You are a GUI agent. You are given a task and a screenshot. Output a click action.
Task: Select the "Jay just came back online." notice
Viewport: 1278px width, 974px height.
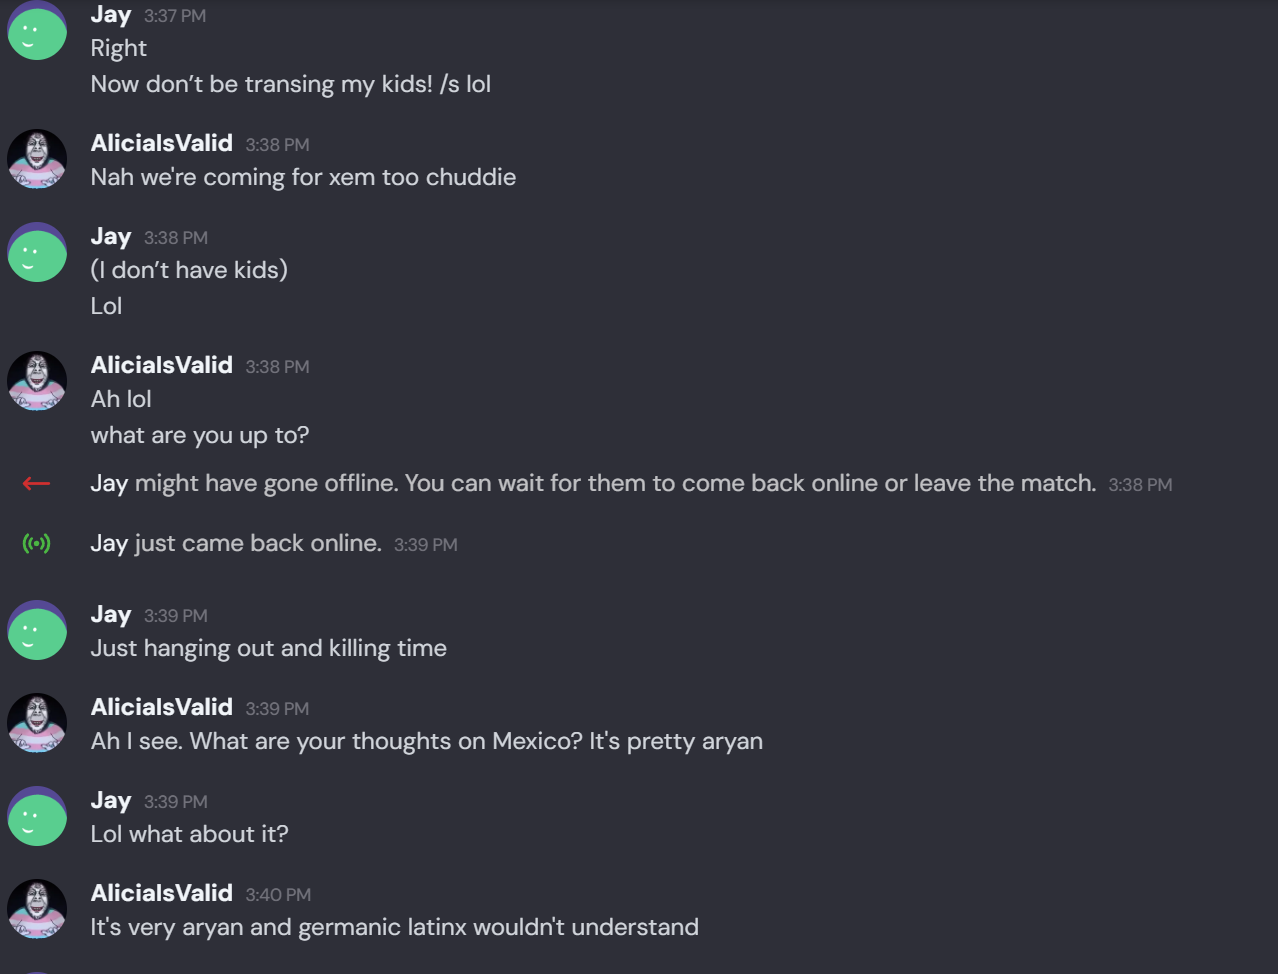(x=236, y=543)
